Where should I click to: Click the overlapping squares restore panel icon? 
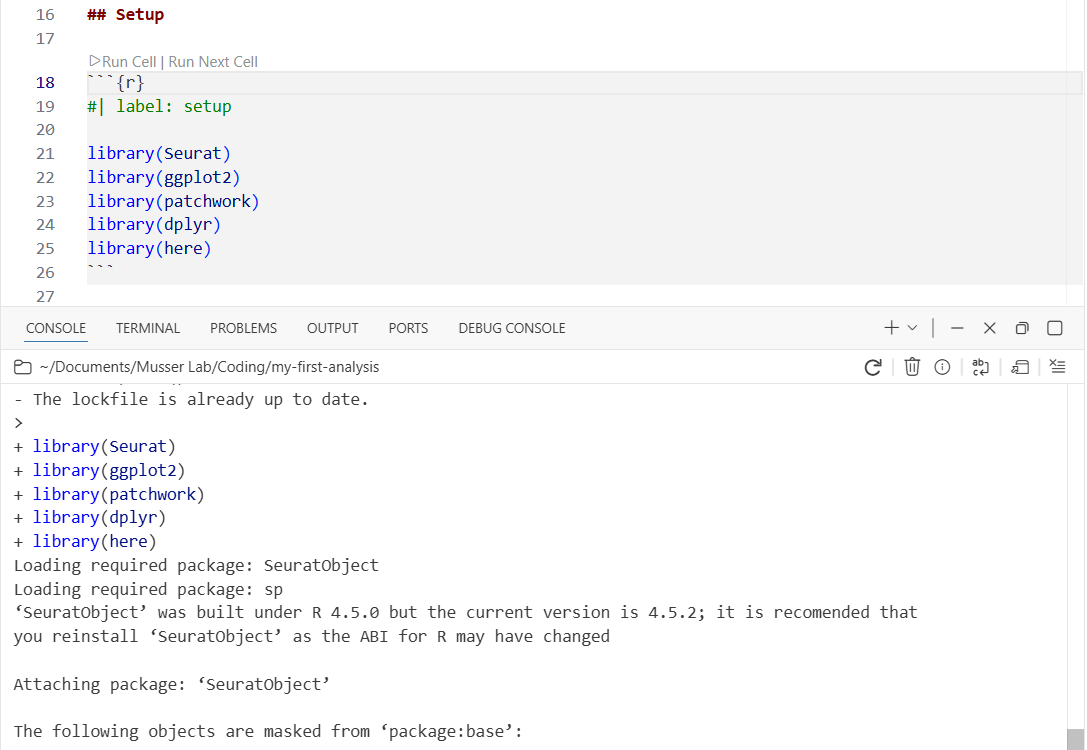1022,328
